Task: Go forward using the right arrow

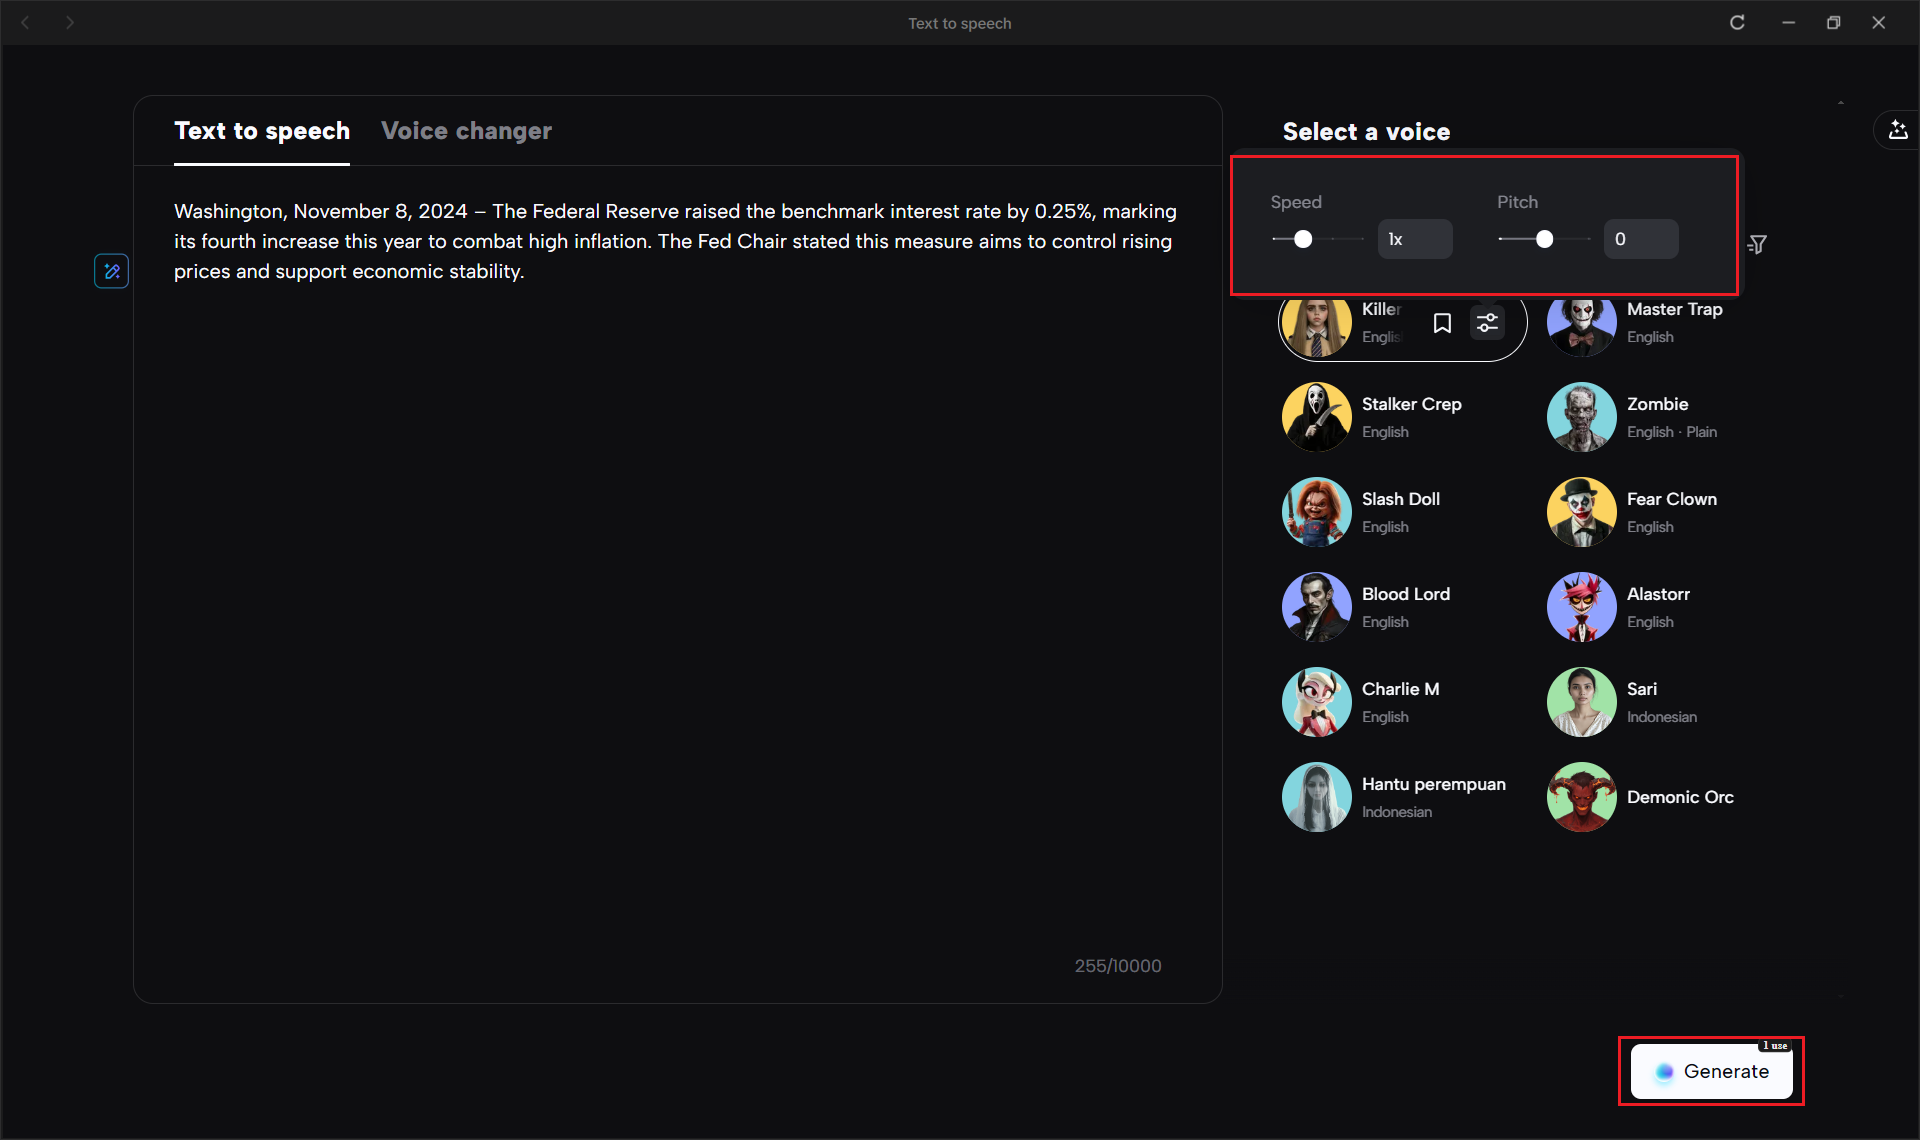Action: [x=70, y=23]
